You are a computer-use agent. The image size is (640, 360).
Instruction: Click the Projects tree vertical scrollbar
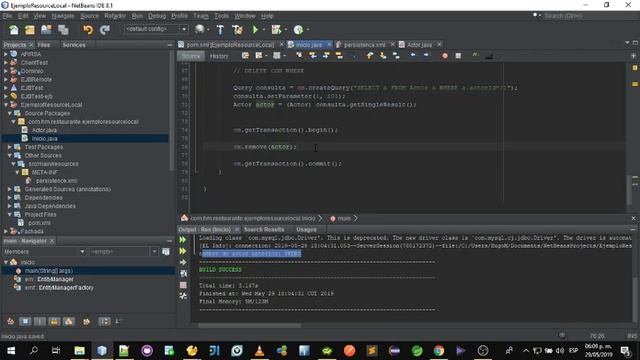point(172,110)
